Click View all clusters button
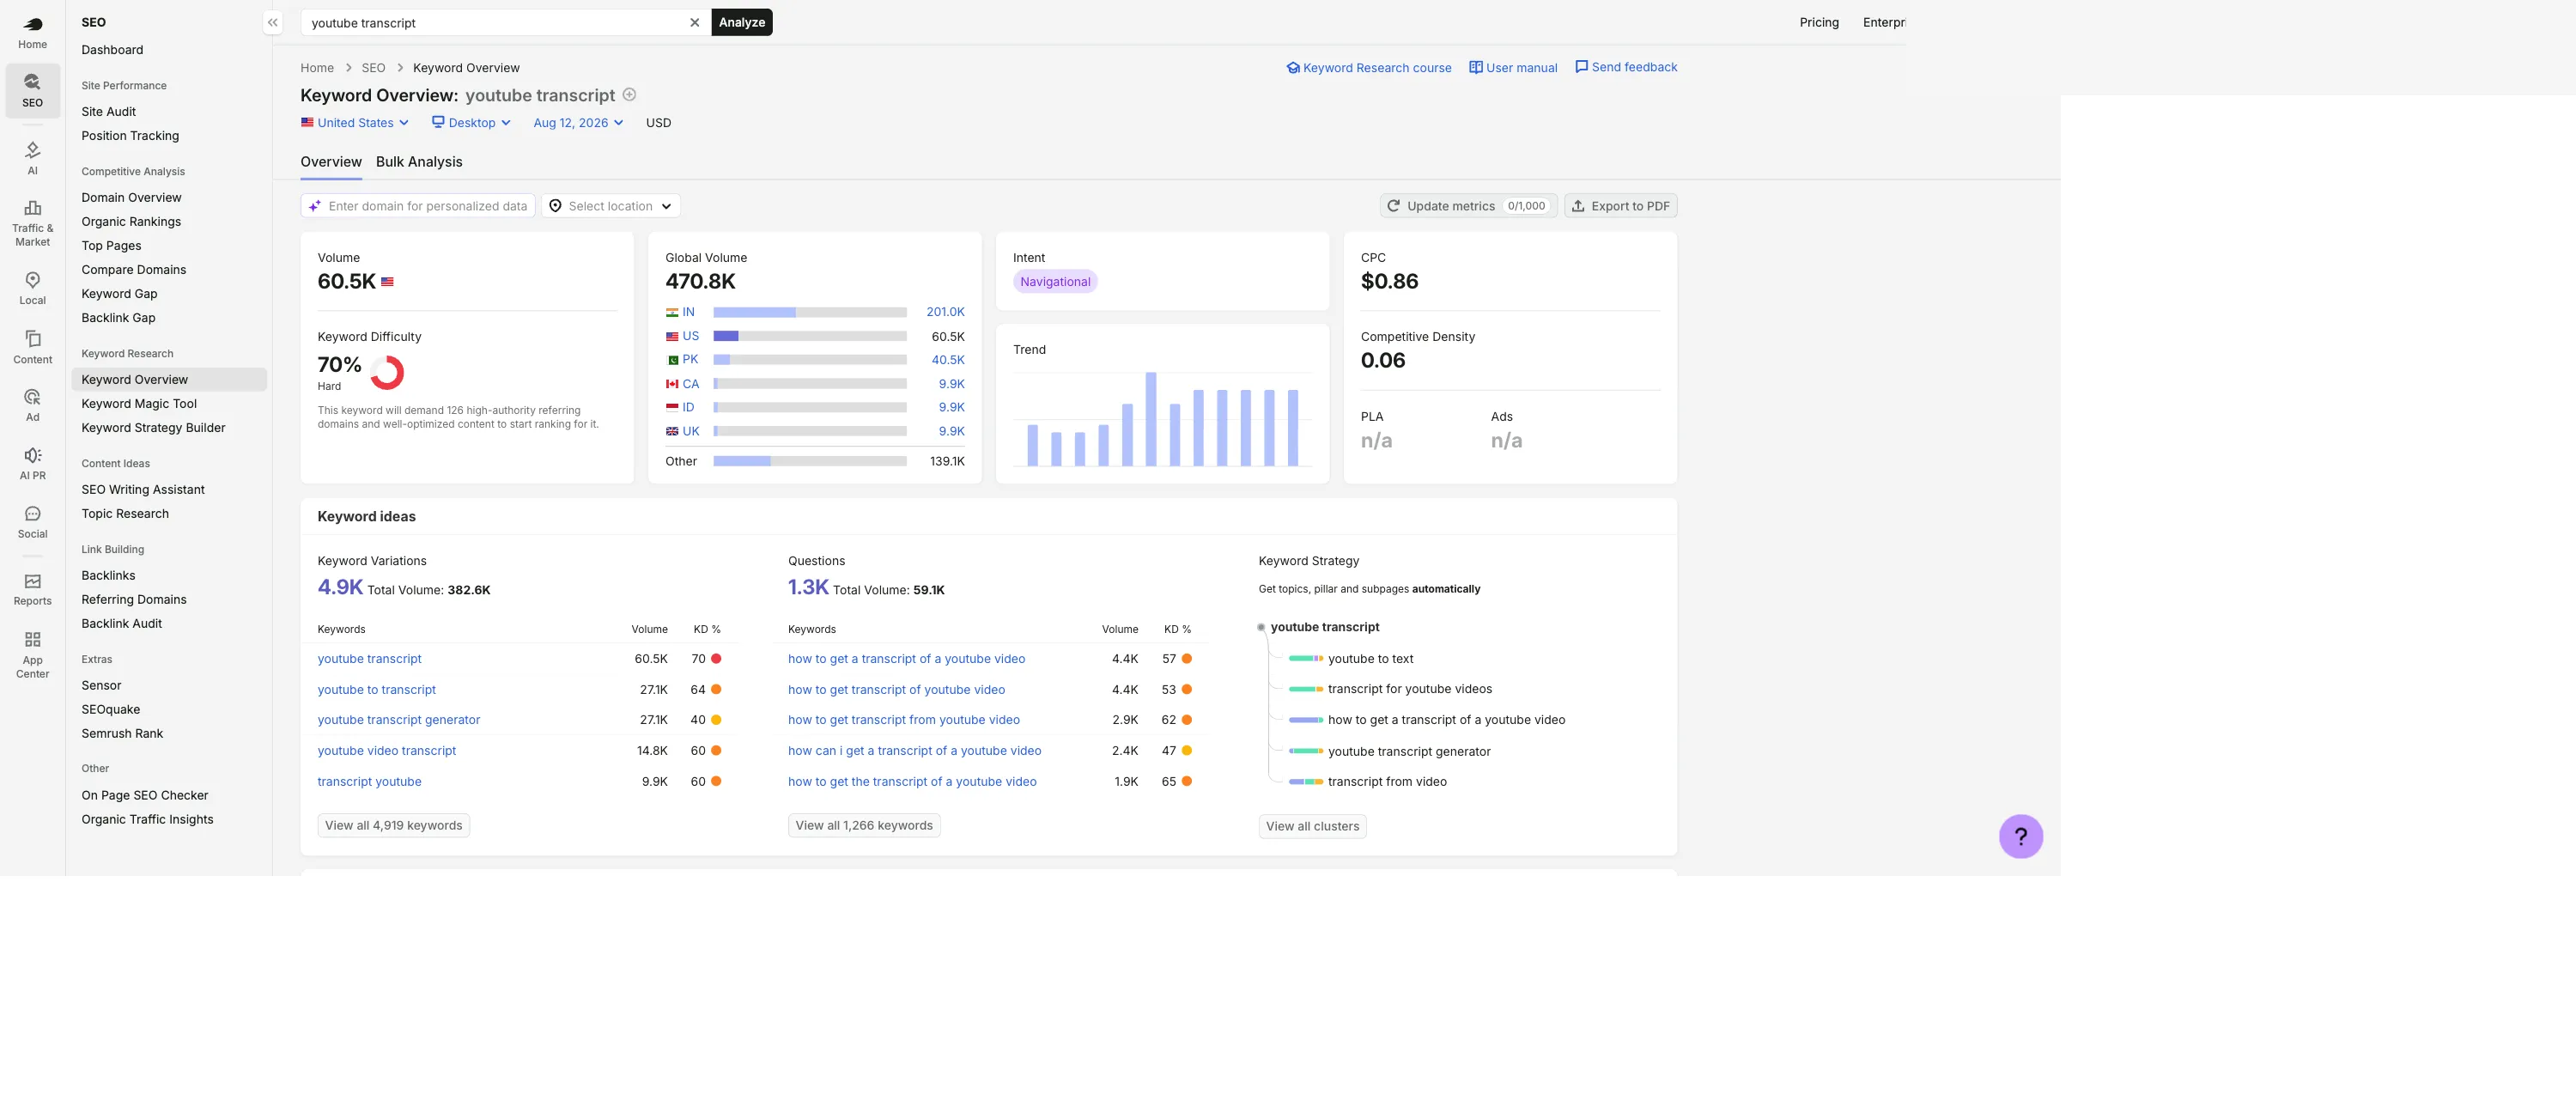The width and height of the screenshot is (2576, 1095). pos(1312,826)
